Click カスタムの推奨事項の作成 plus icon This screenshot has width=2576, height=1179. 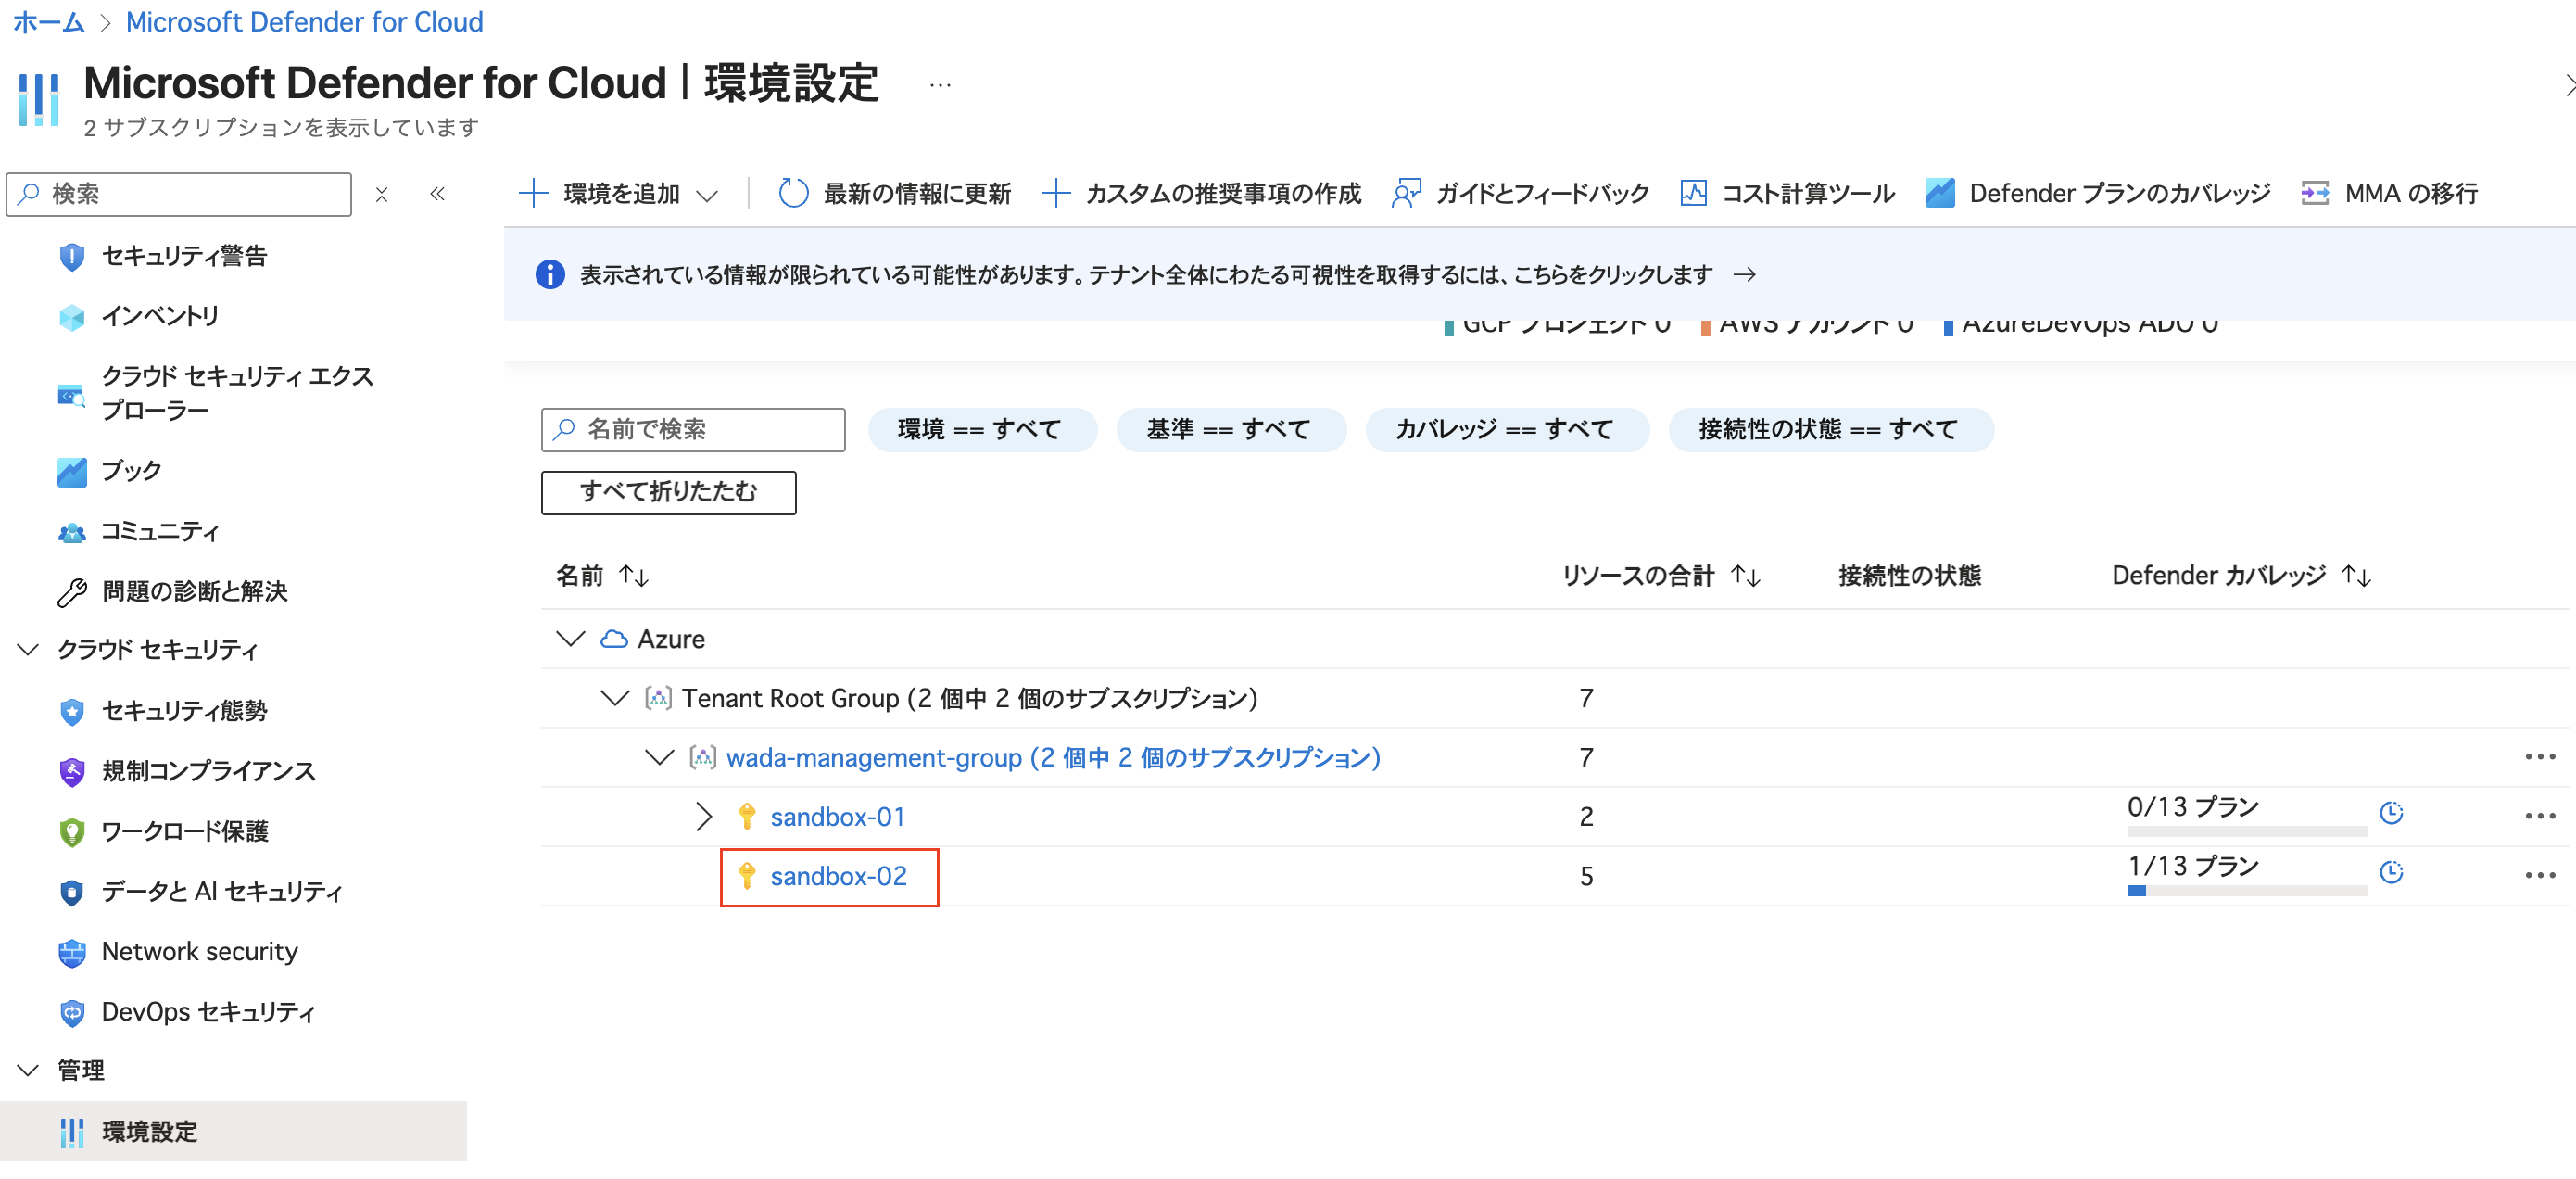coord(1055,193)
